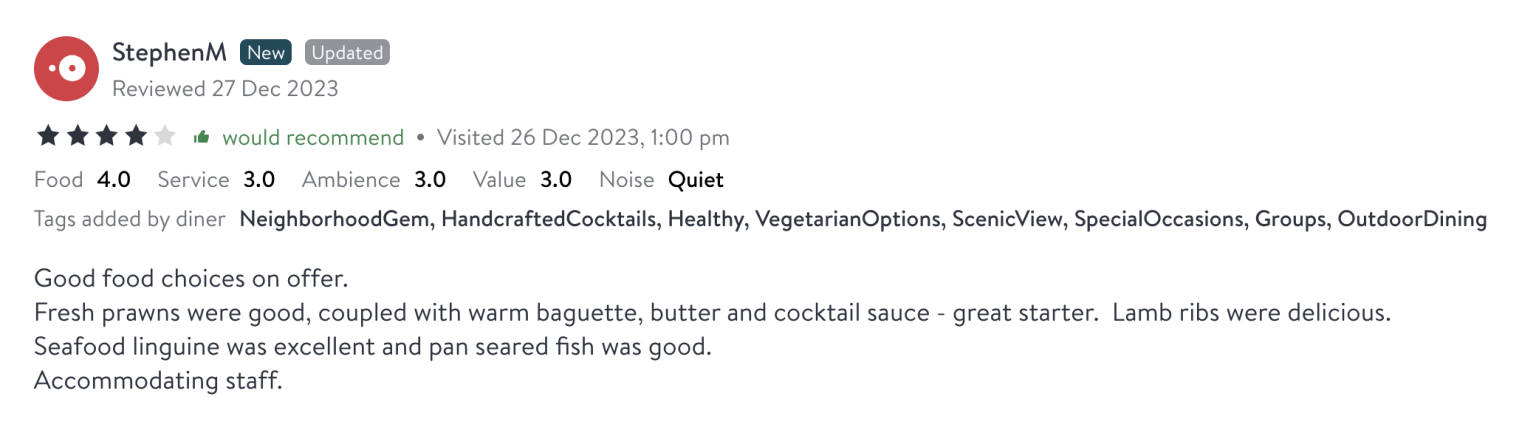Click the green thumbs-up recommend icon
The image size is (1536, 439).
(x=201, y=137)
